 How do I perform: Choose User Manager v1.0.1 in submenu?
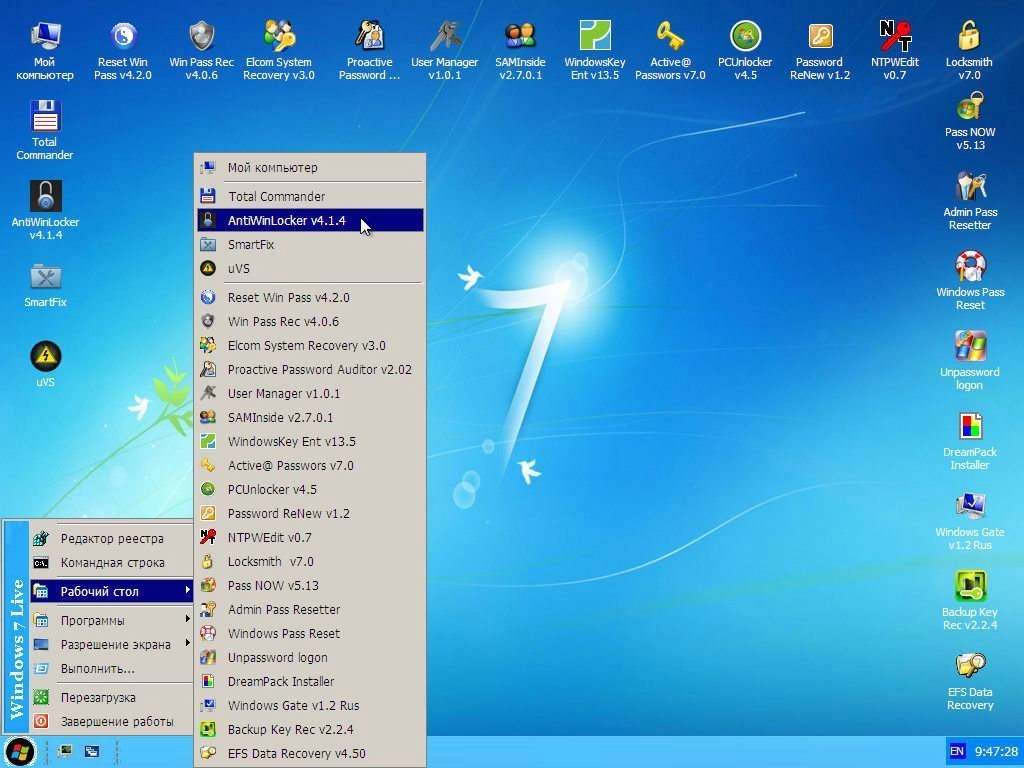pos(310,393)
